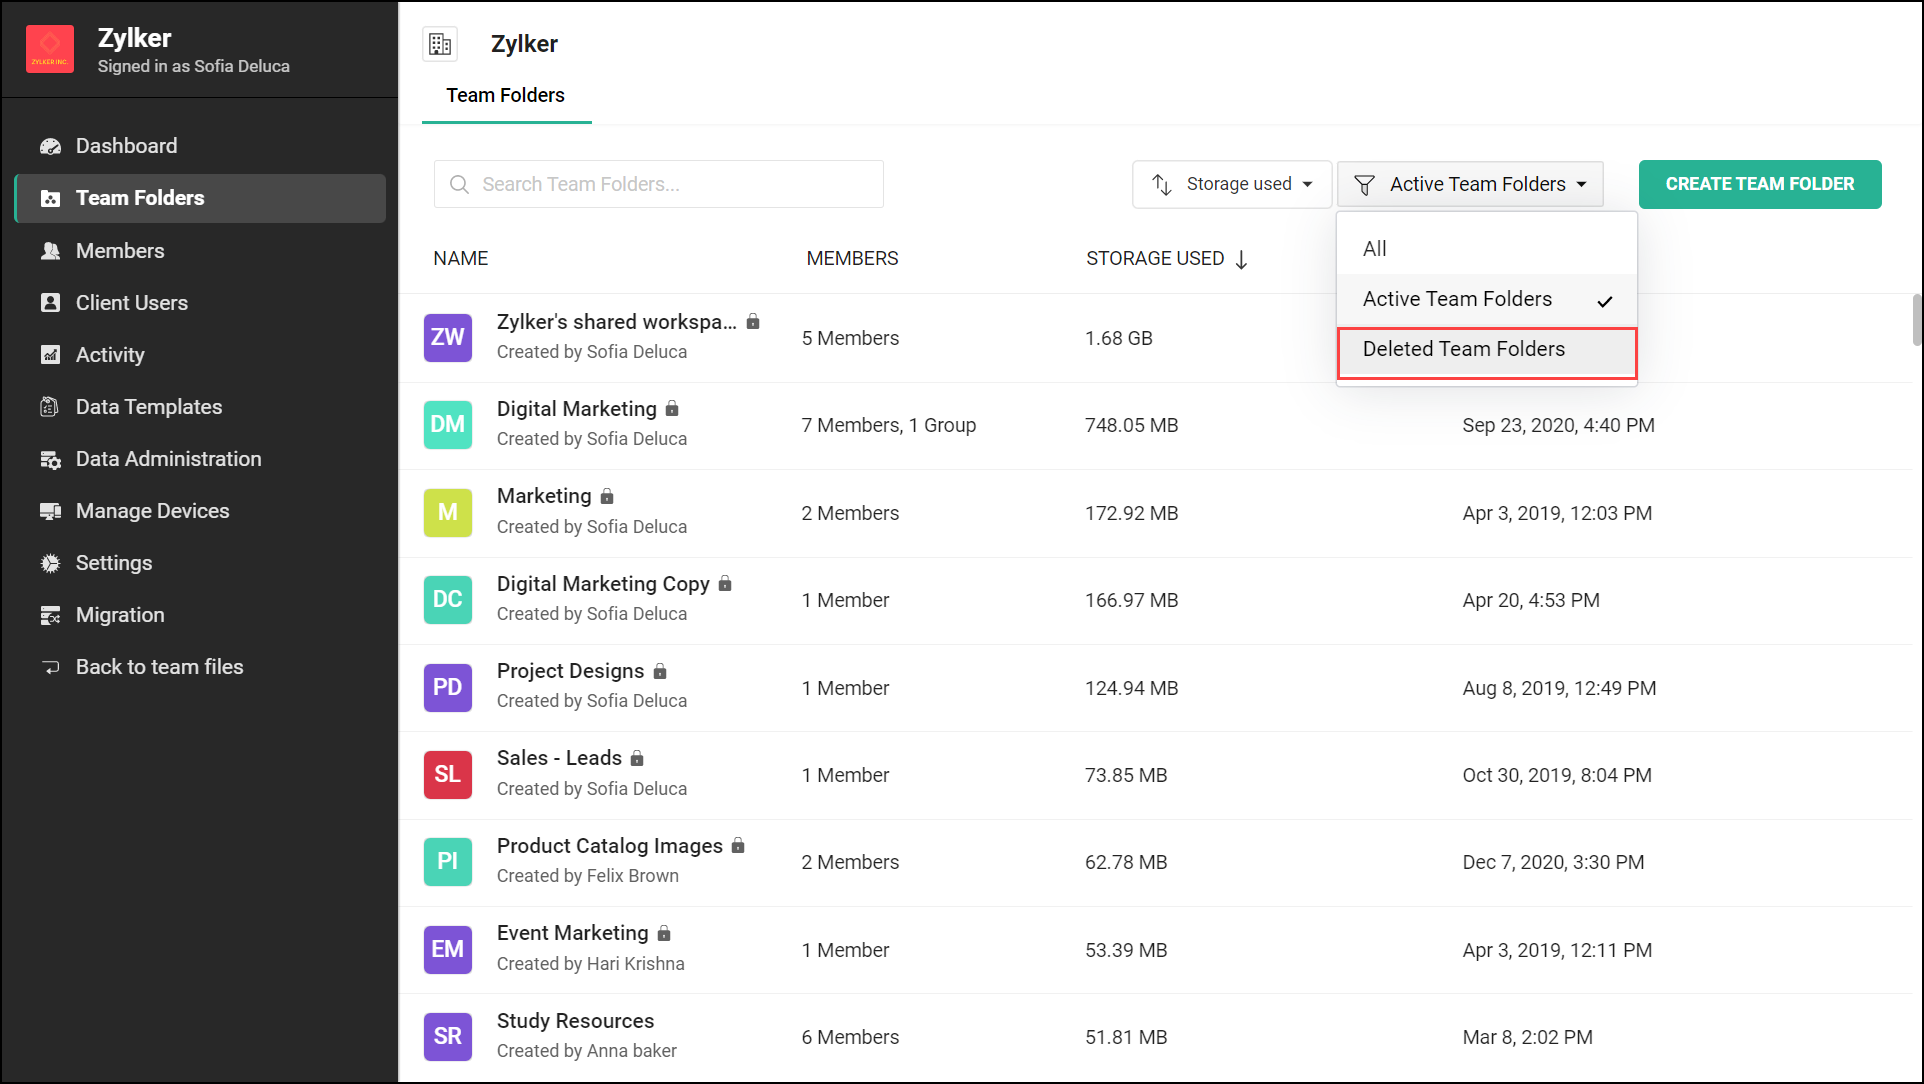The image size is (1924, 1084).
Task: Select All in the filter menu
Action: (x=1375, y=249)
